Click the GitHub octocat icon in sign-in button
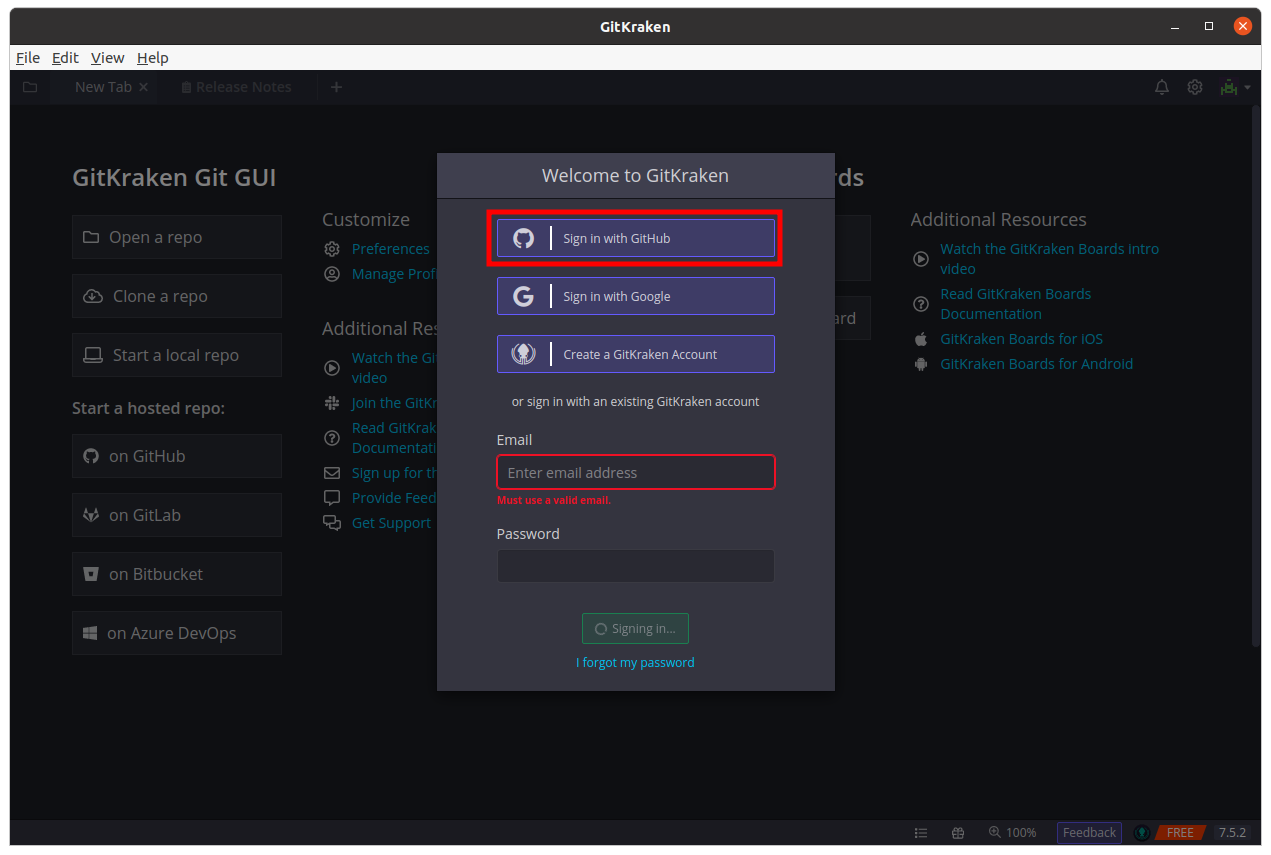This screenshot has height=855, width=1271. [524, 238]
